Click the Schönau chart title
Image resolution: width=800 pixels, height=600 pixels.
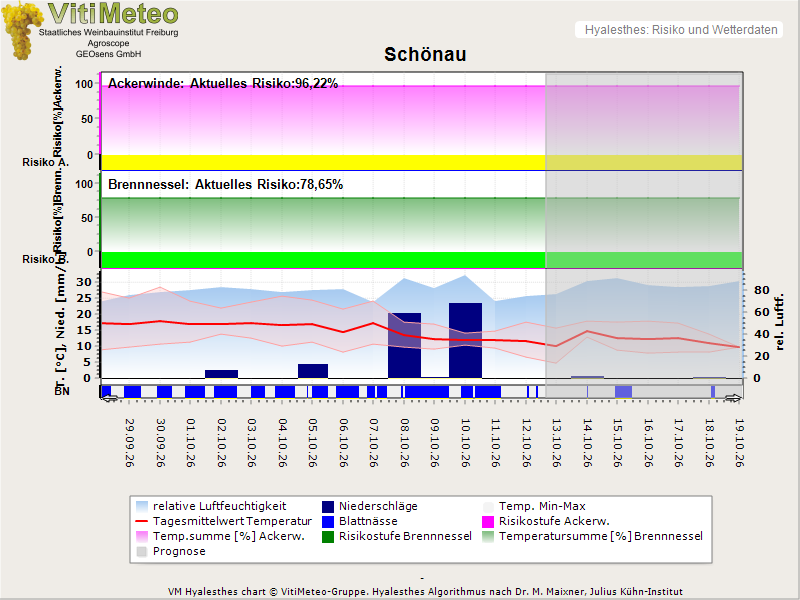click(x=425, y=55)
